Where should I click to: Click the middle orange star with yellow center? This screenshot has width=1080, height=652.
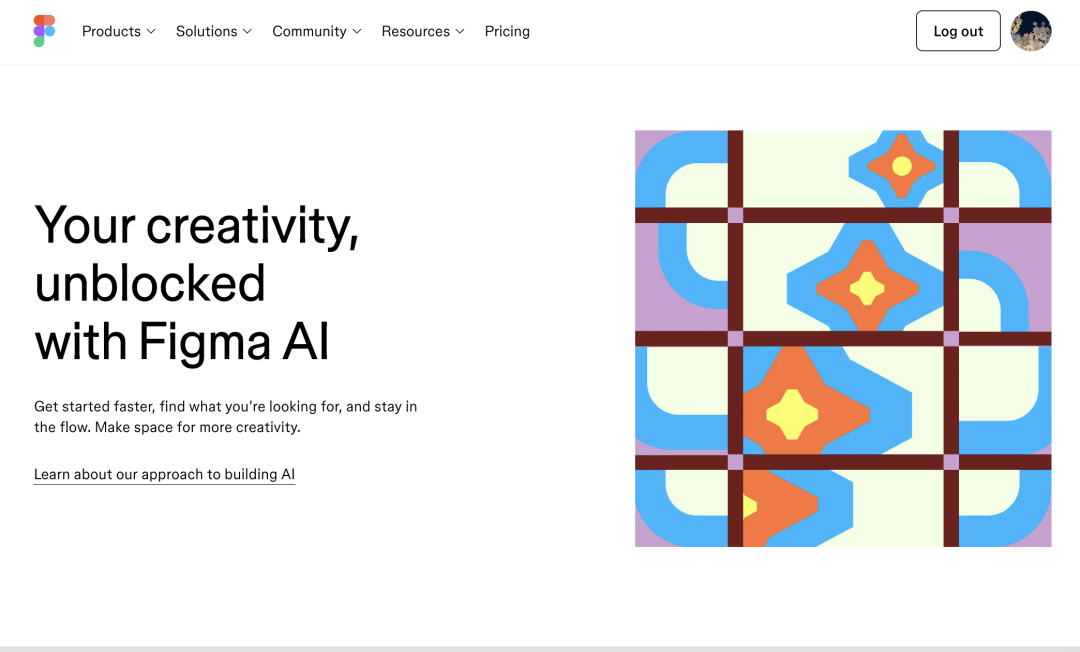[x=867, y=286]
